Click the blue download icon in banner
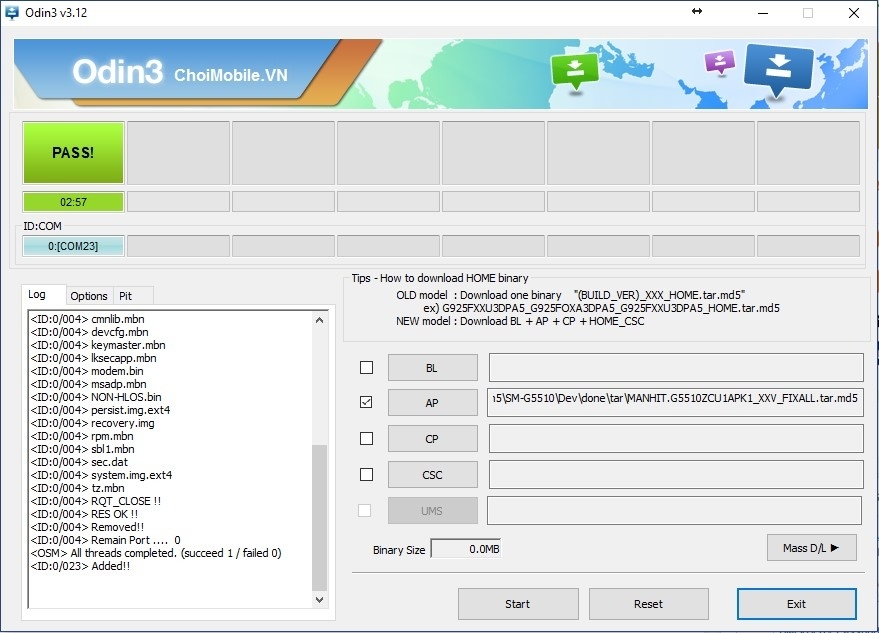Screen dimensions: 879x633 click(x=779, y=69)
